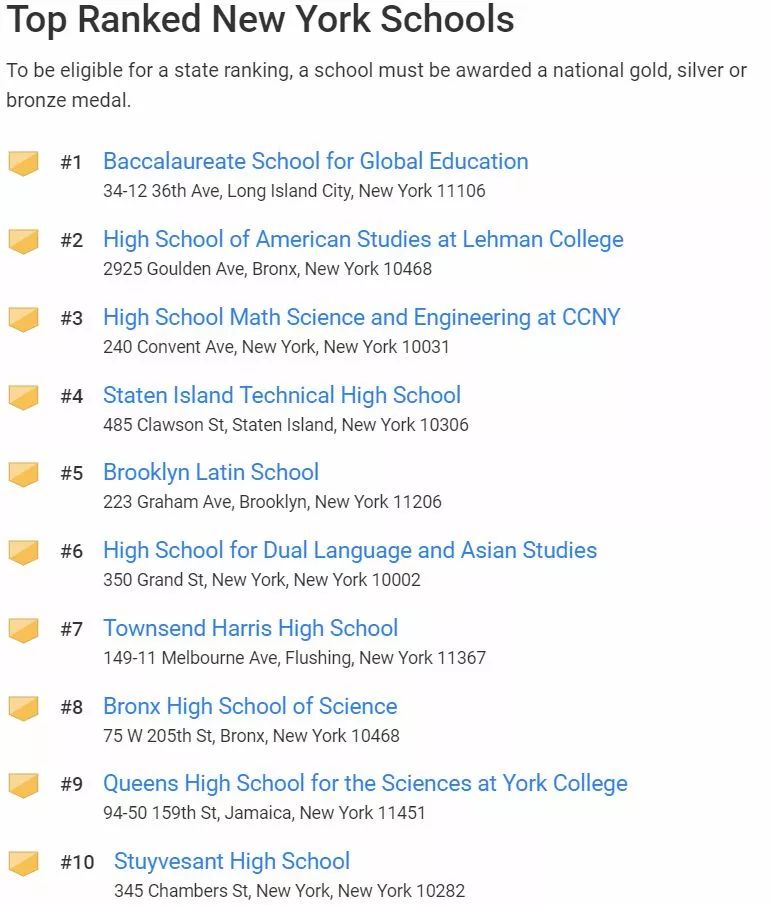The width and height of the screenshot is (772, 905).
Task: Click the gold medal icon beside #4
Action: click(24, 397)
